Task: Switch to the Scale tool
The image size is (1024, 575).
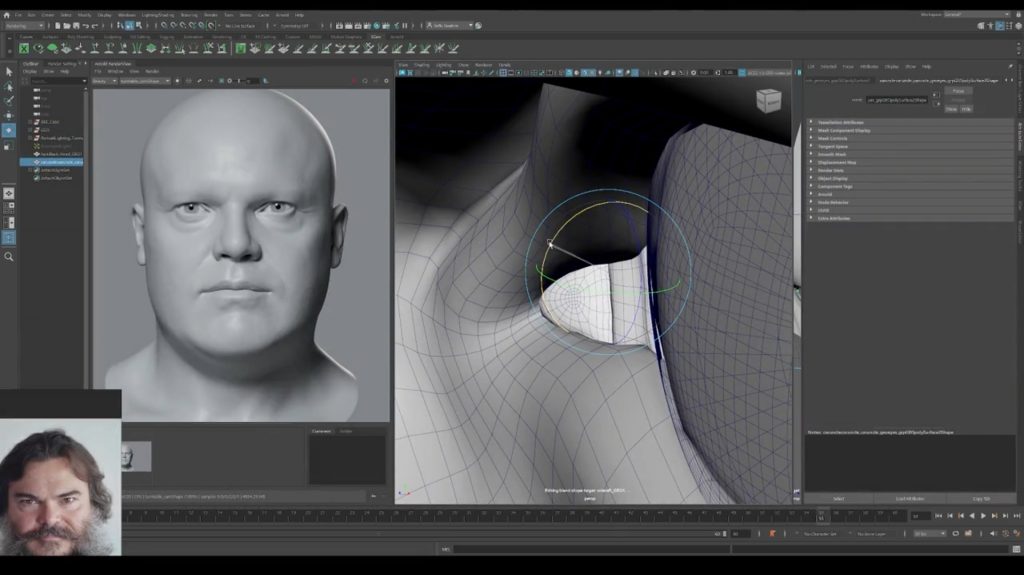Action: pos(8,146)
